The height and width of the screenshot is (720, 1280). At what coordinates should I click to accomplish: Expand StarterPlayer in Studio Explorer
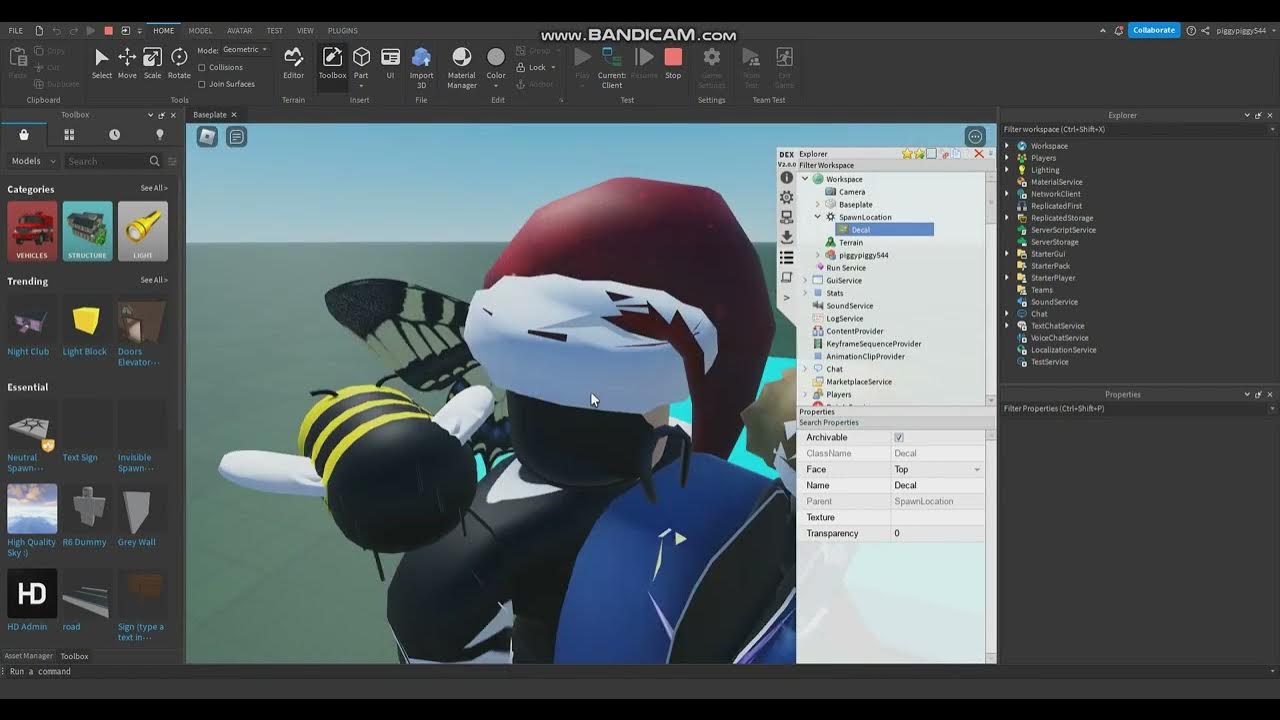pos(1007,278)
